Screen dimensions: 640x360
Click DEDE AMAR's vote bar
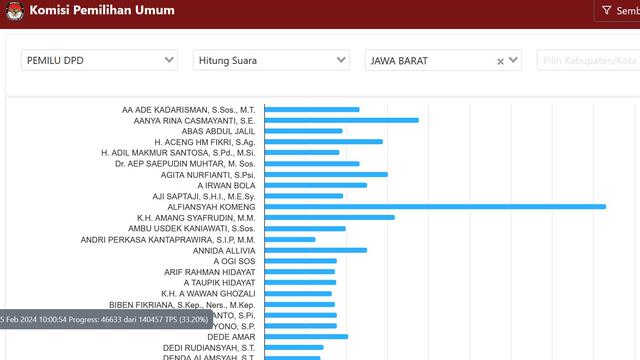coord(306,337)
